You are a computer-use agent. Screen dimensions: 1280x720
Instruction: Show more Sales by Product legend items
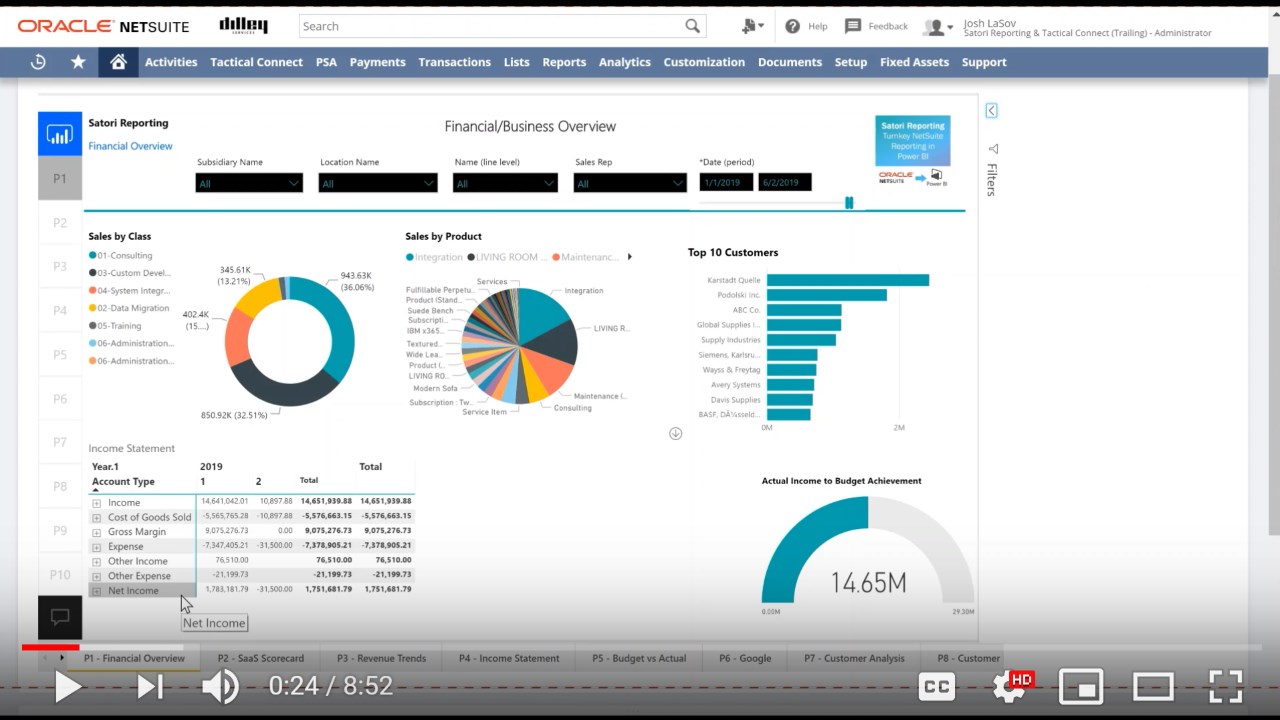(x=629, y=257)
